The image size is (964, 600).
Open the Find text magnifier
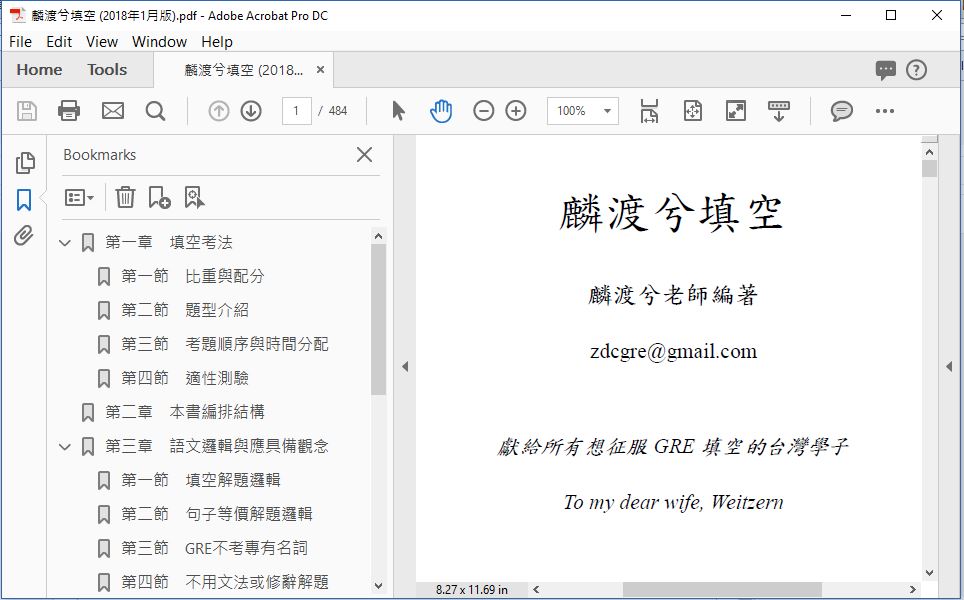[x=156, y=111]
